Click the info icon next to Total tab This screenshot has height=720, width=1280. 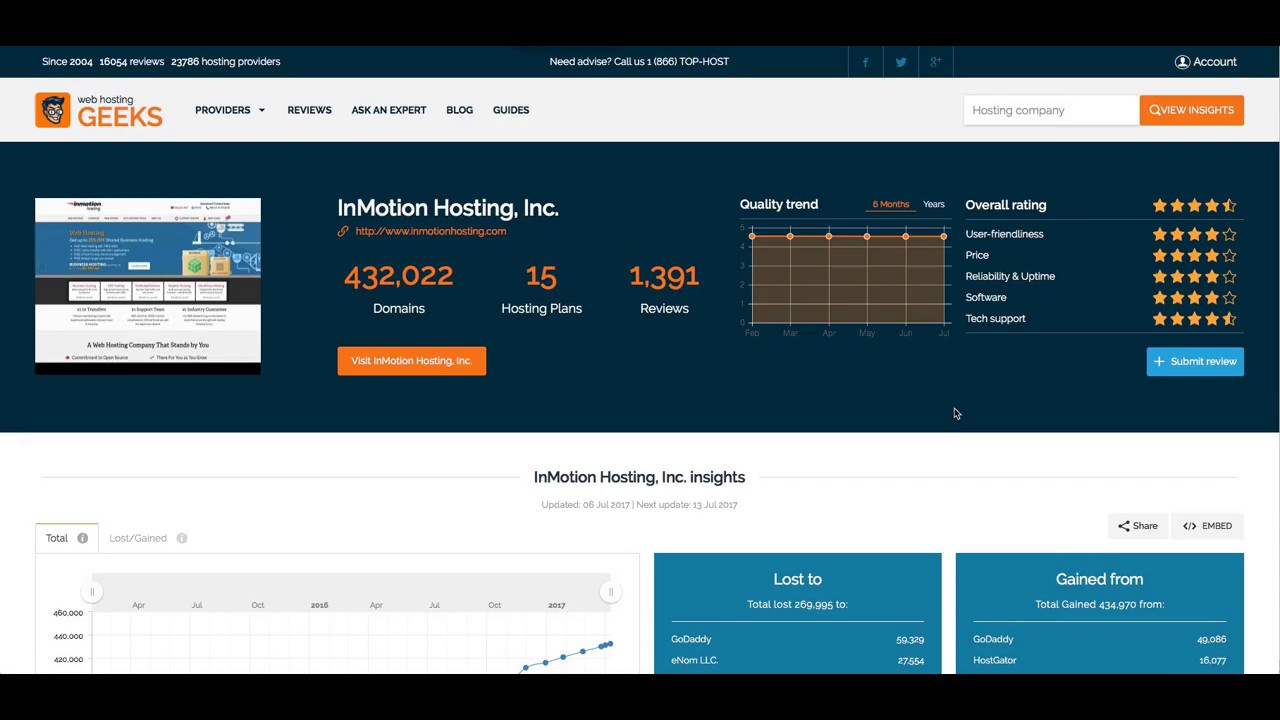coord(83,538)
